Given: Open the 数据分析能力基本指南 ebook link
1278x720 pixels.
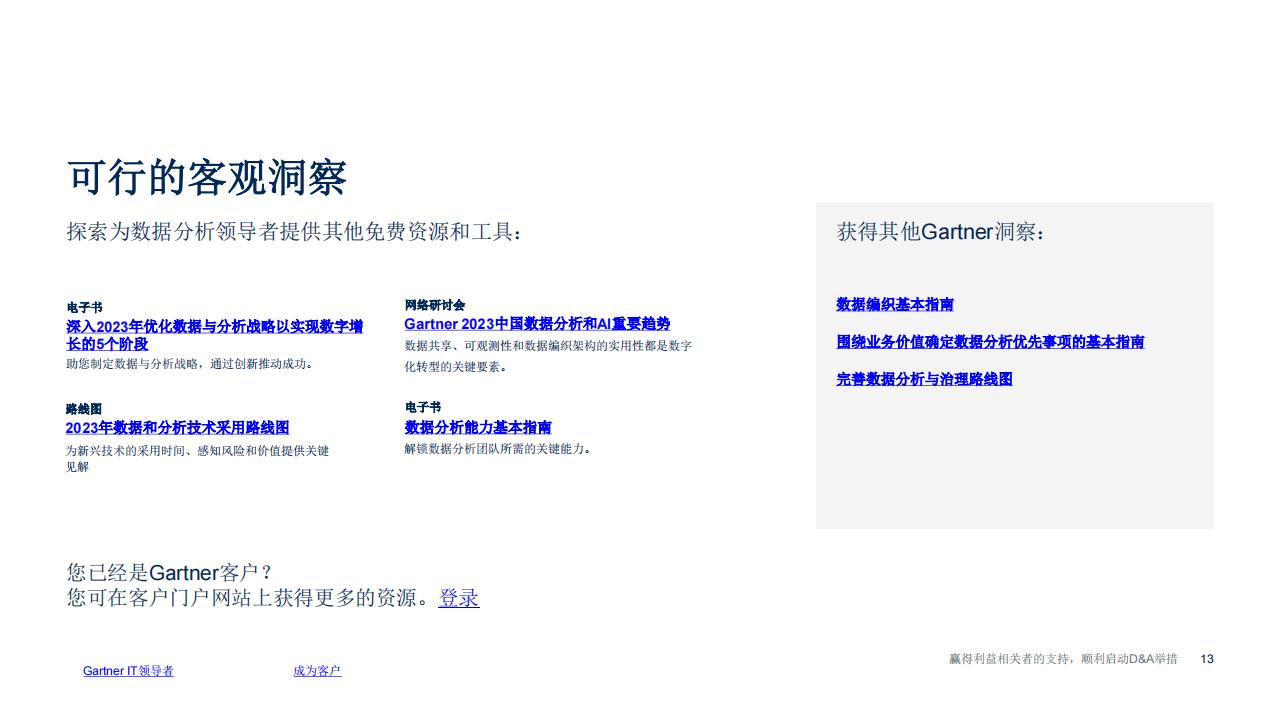Looking at the screenshot, I should pos(478,427).
